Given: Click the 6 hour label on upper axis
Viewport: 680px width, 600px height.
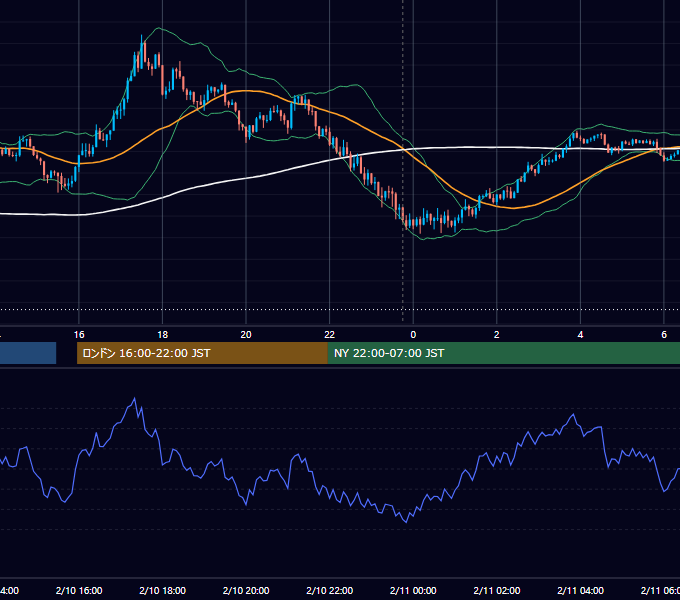Looking at the screenshot, I should click(664, 335).
